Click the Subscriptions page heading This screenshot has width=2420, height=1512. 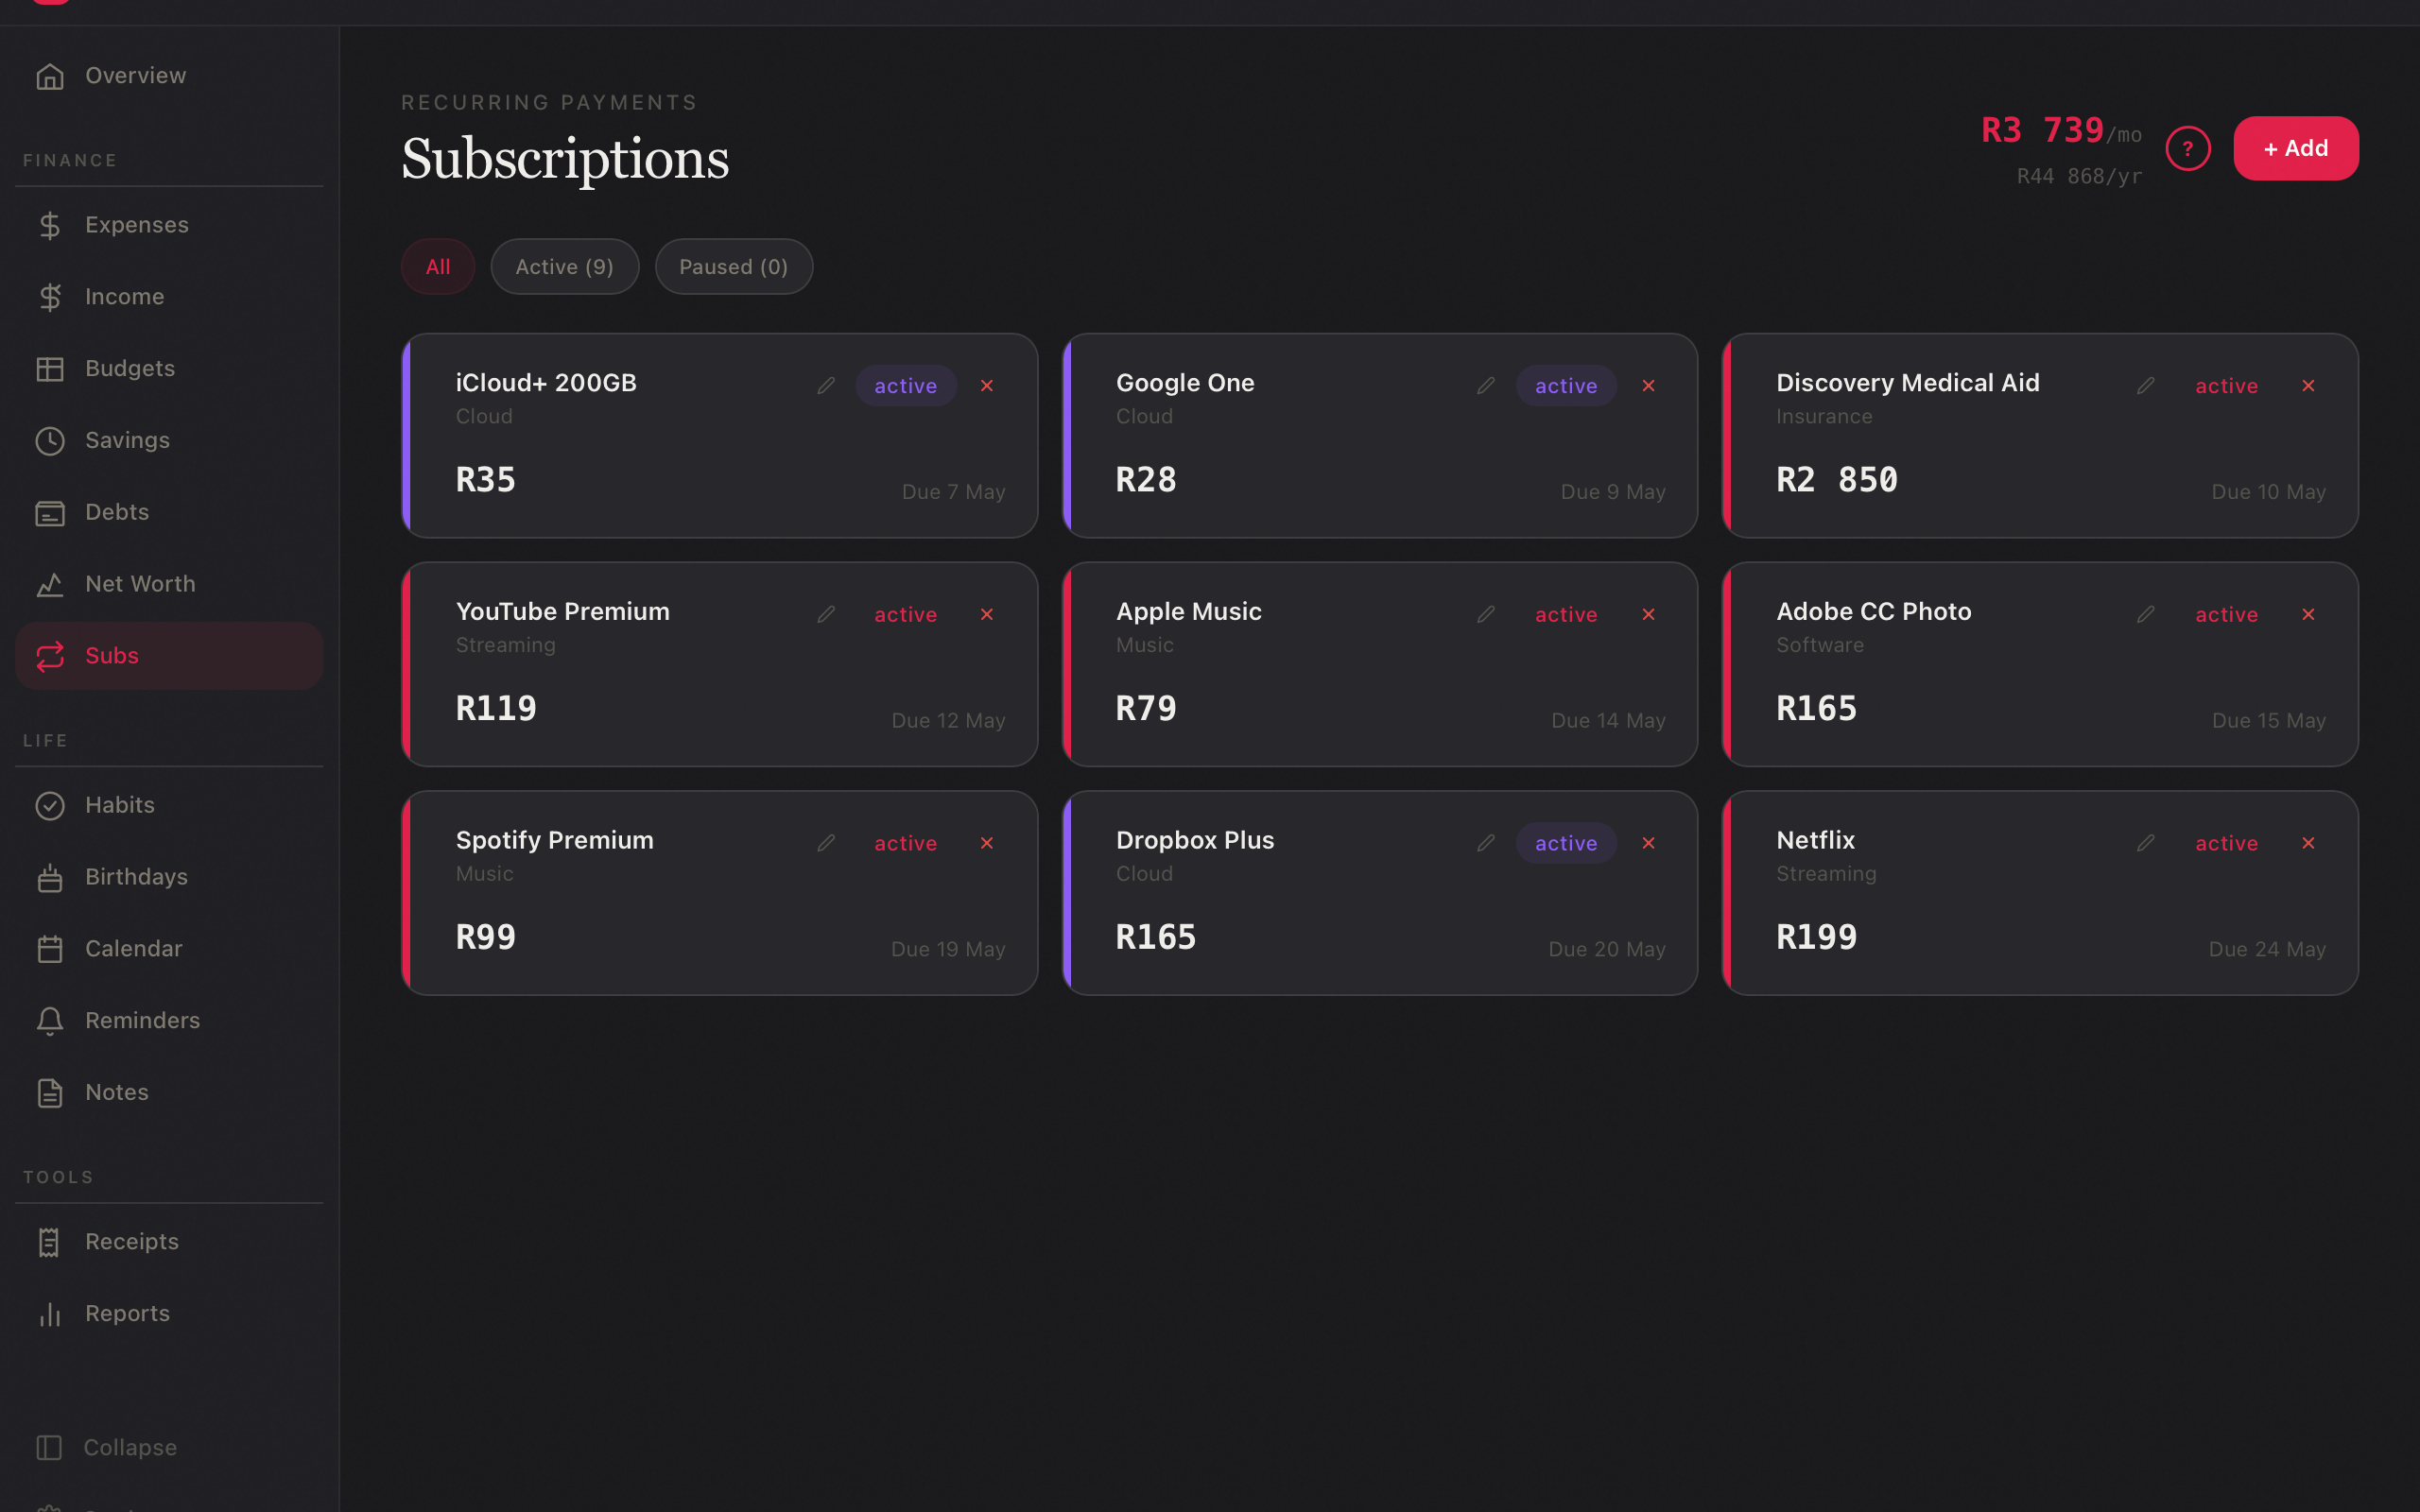click(565, 159)
